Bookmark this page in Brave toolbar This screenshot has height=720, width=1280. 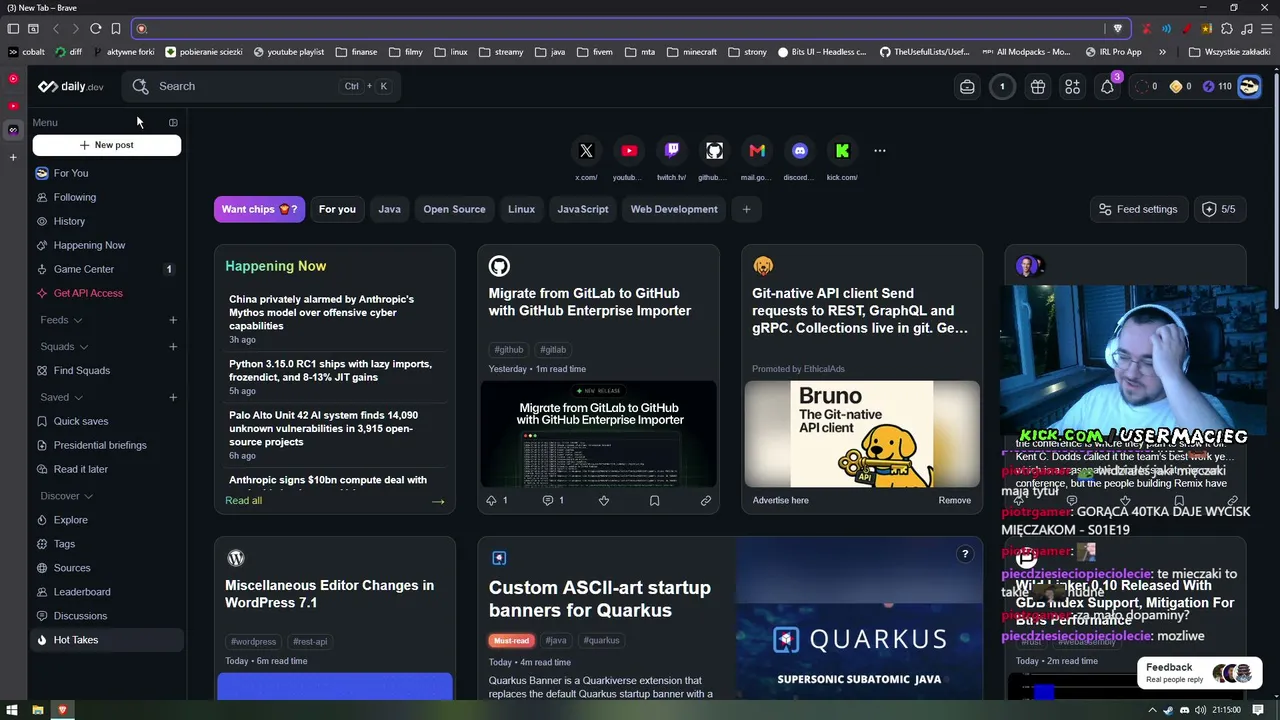pyautogui.click(x=116, y=28)
